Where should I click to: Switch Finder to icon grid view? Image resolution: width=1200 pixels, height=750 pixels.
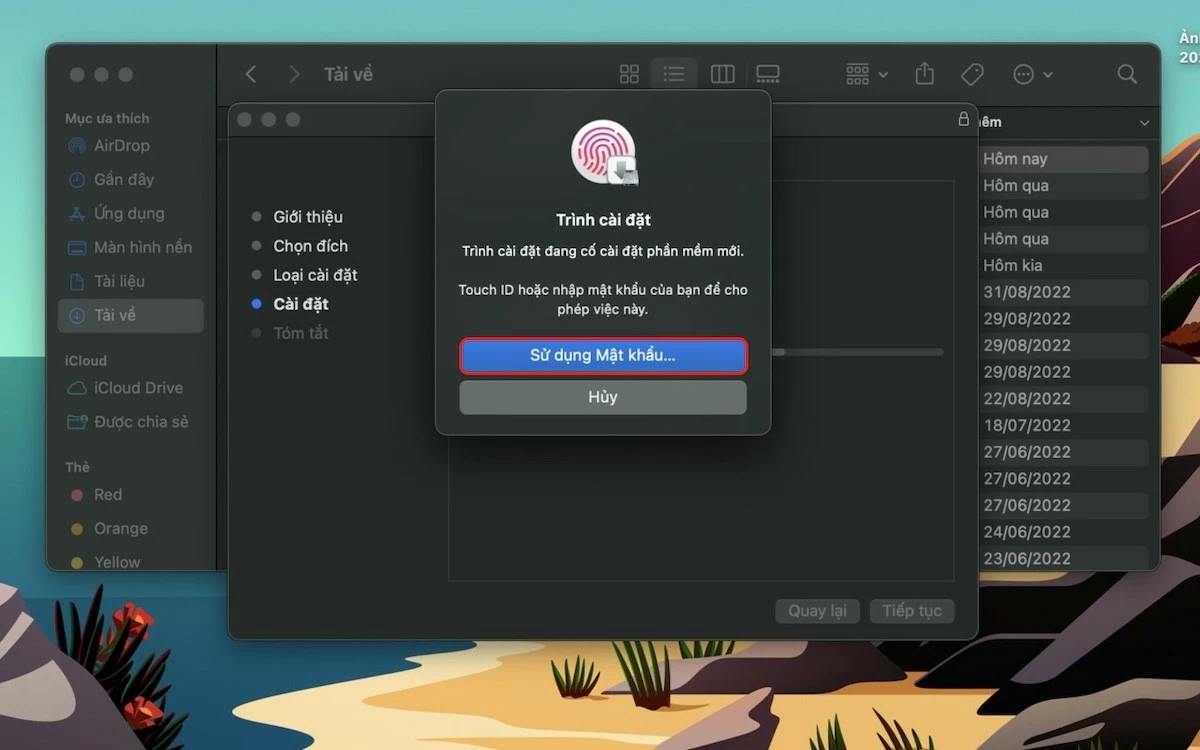tap(629, 74)
